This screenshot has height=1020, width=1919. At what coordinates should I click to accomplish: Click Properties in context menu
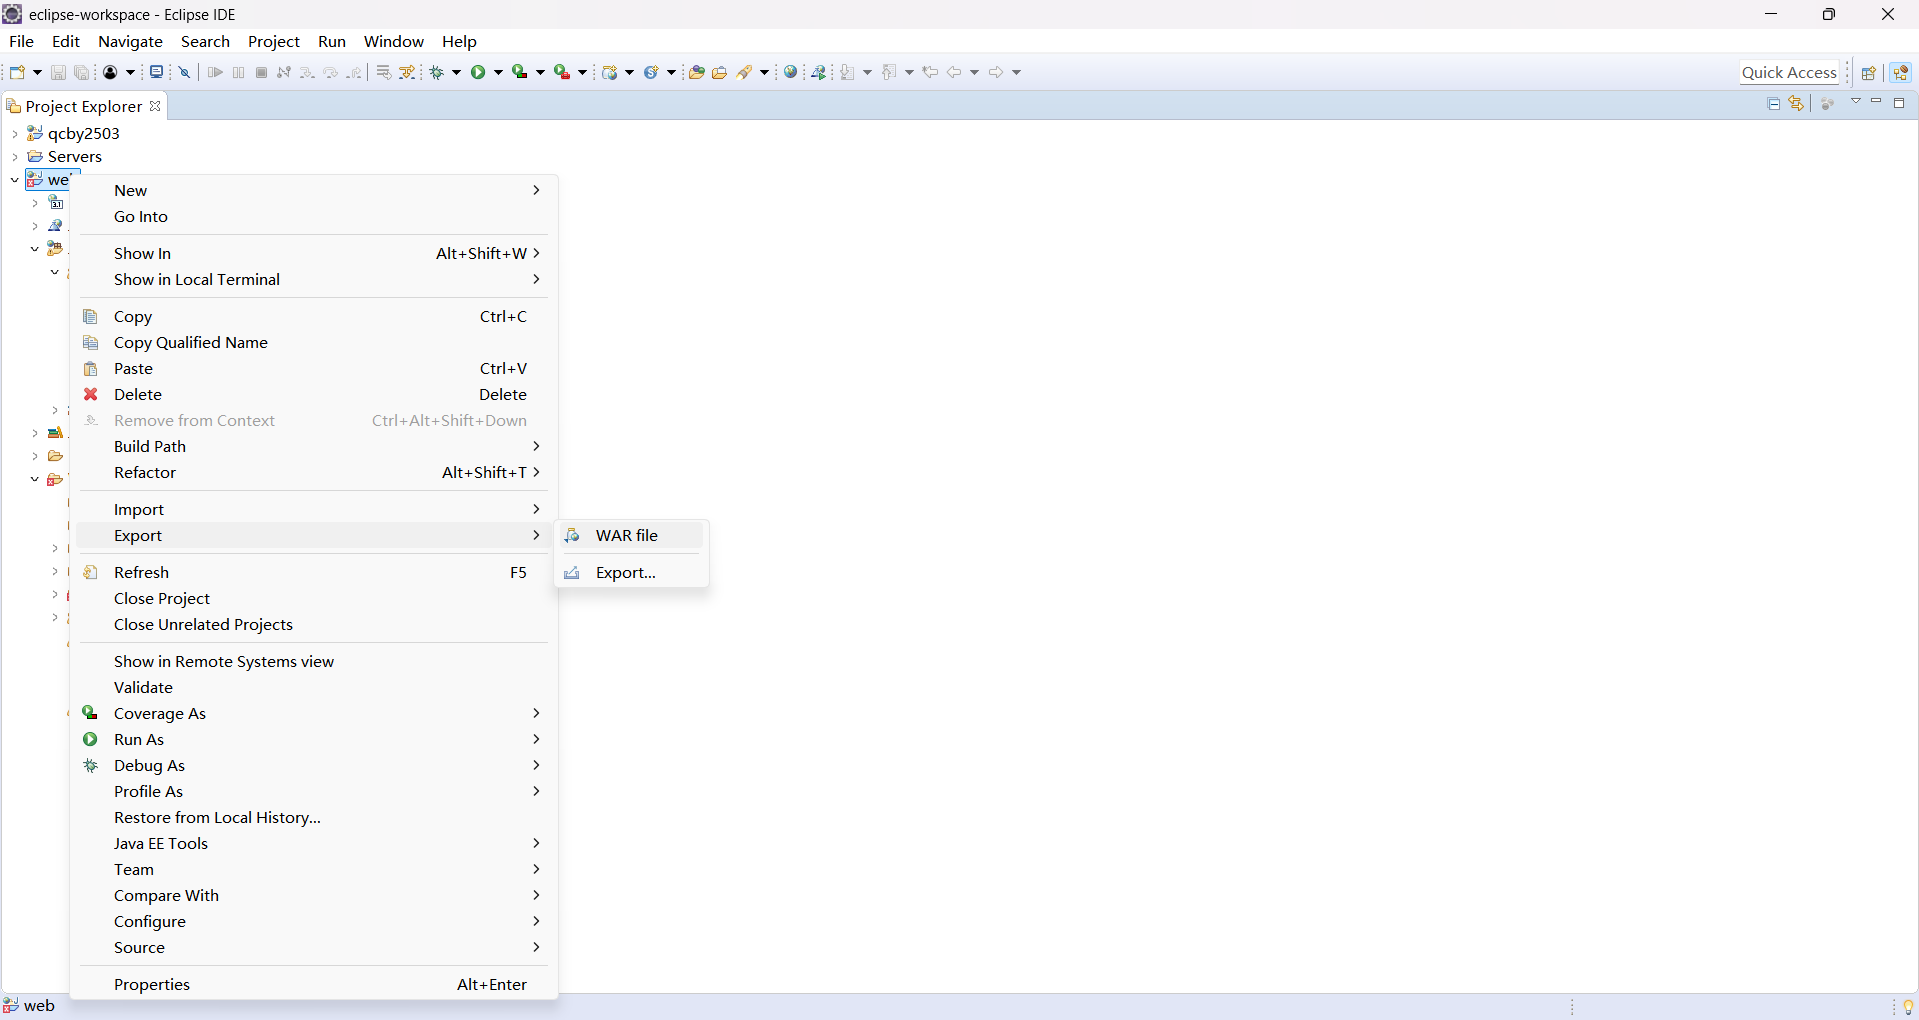pyautogui.click(x=314, y=984)
